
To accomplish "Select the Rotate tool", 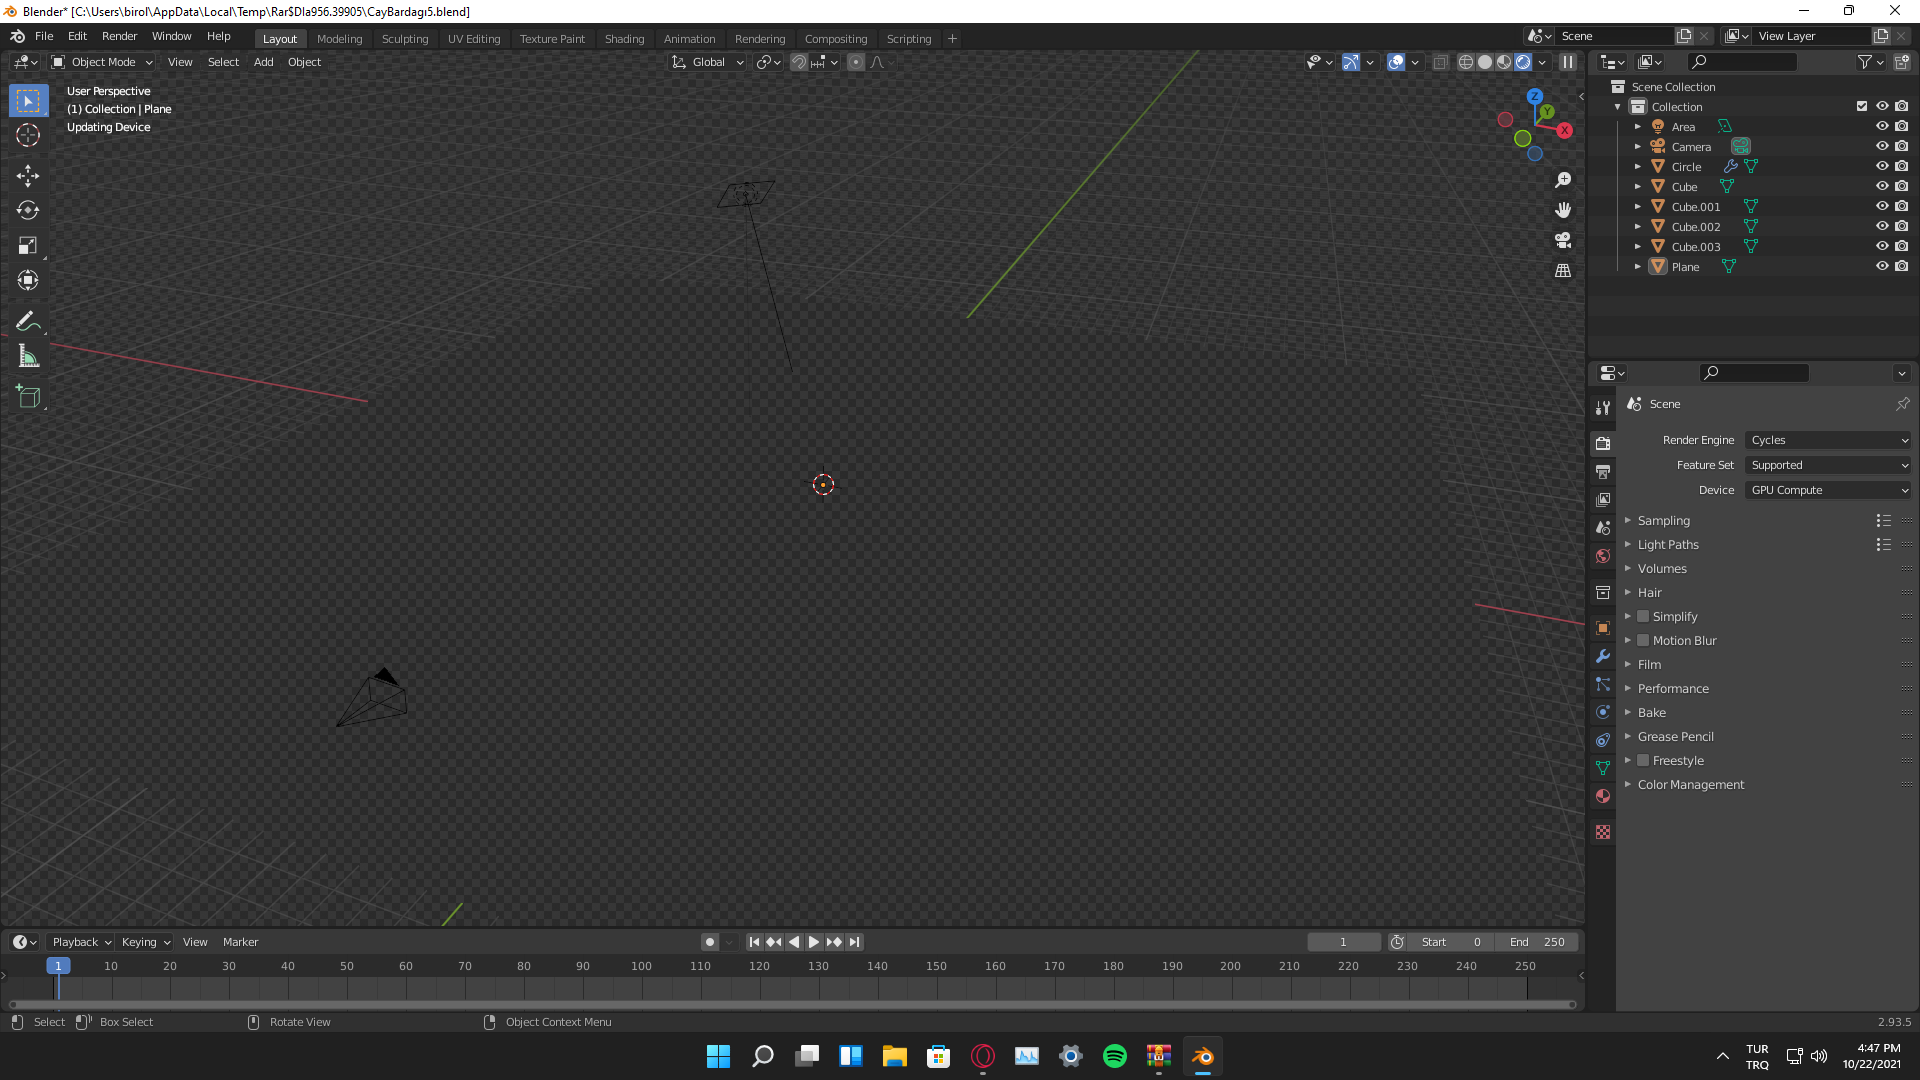I will coord(27,210).
